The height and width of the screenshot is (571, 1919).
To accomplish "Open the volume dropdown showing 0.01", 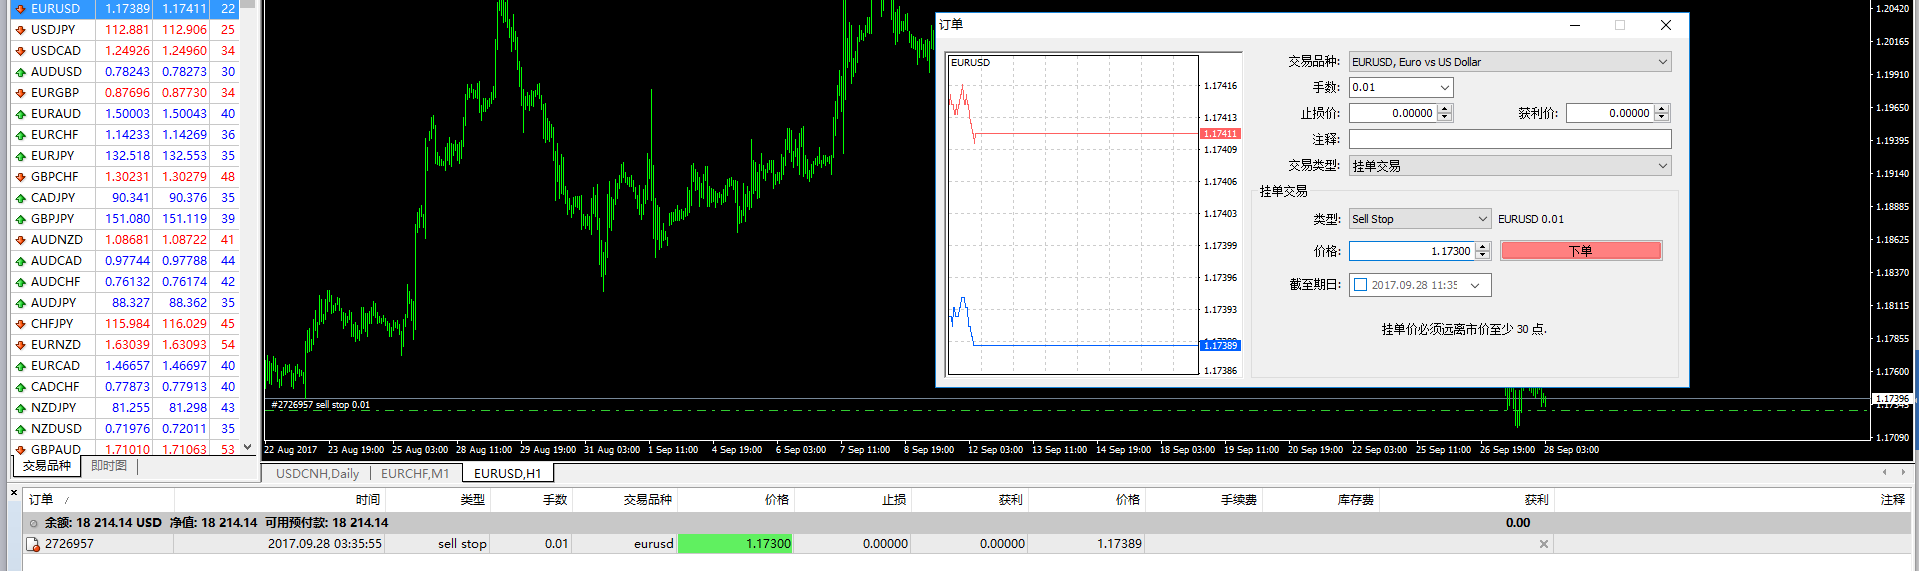I will (x=1401, y=88).
